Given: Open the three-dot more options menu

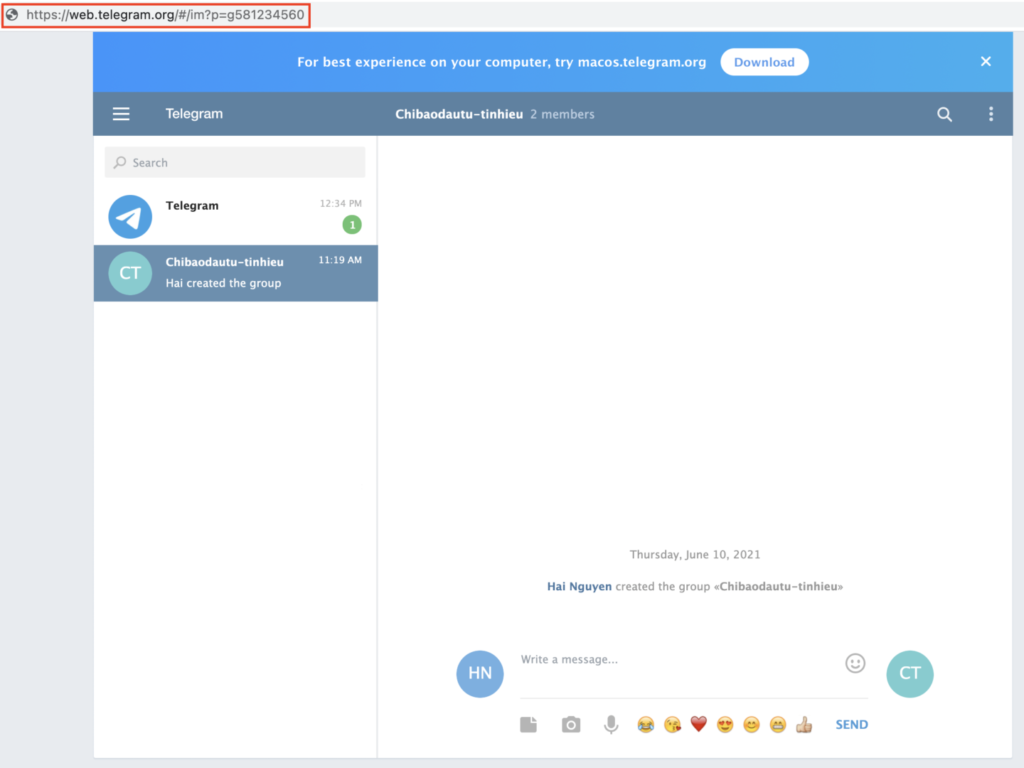Looking at the screenshot, I should click(991, 114).
